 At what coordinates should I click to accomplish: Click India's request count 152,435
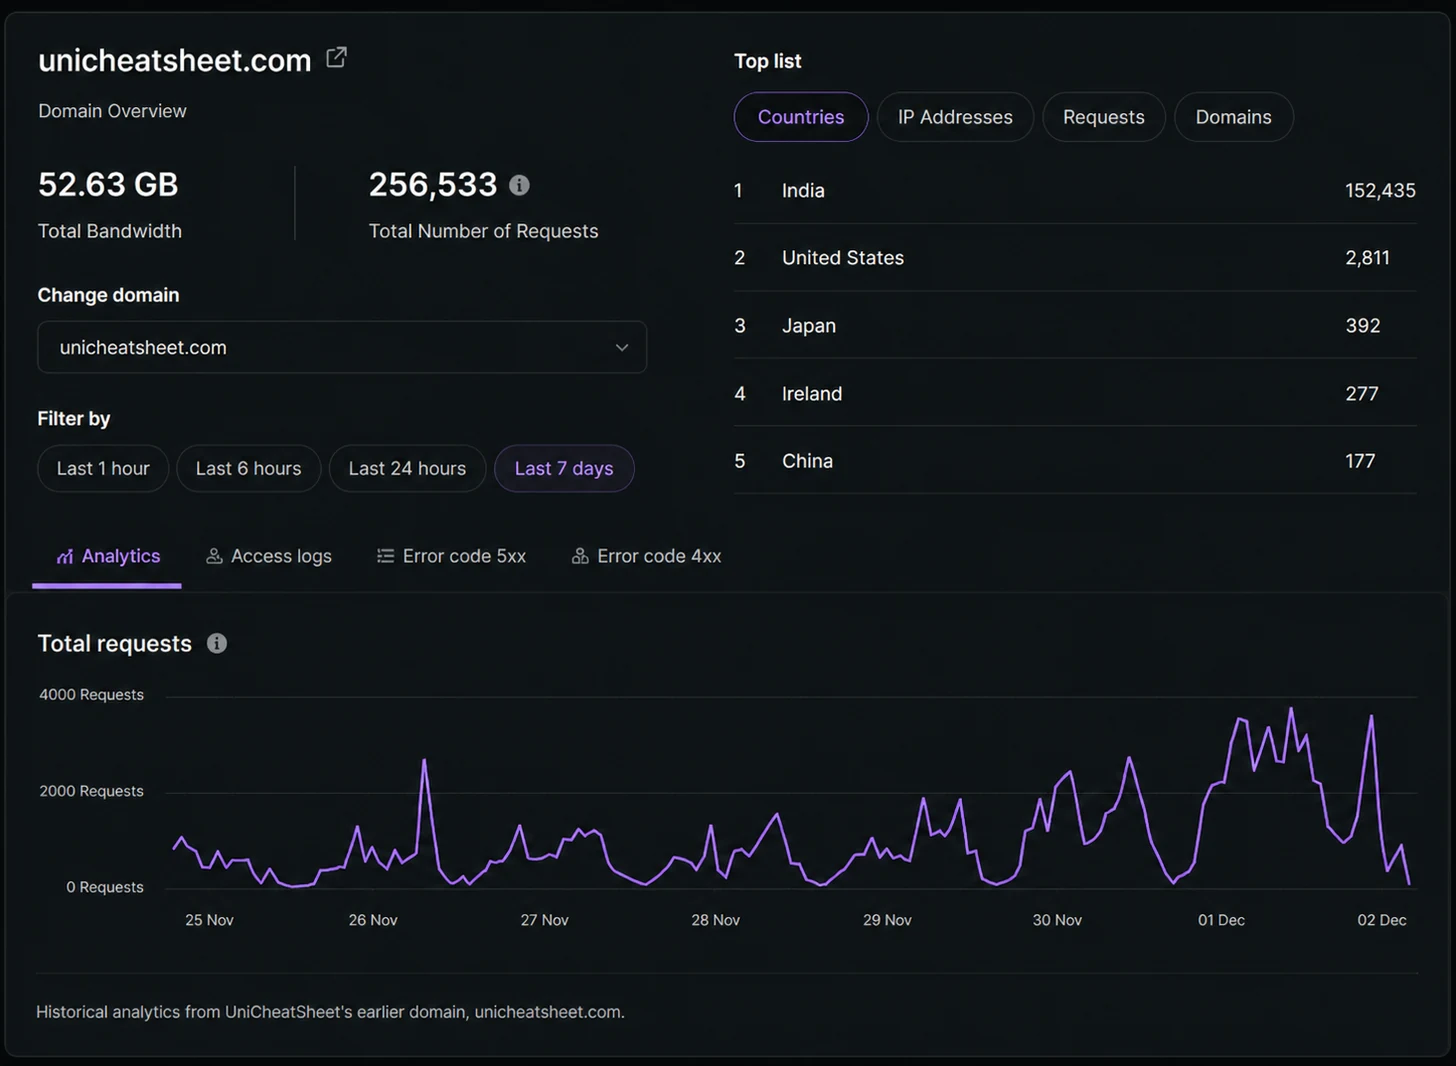point(1380,190)
